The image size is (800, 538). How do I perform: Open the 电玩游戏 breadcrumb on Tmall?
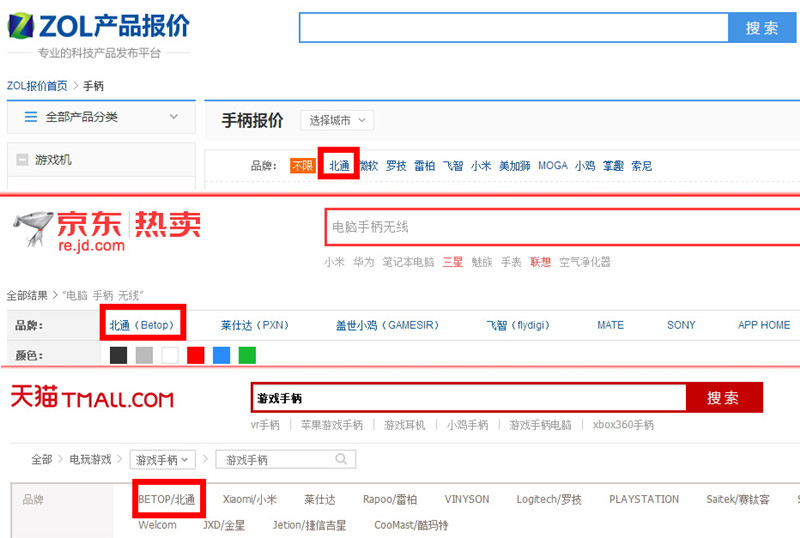tap(90, 460)
